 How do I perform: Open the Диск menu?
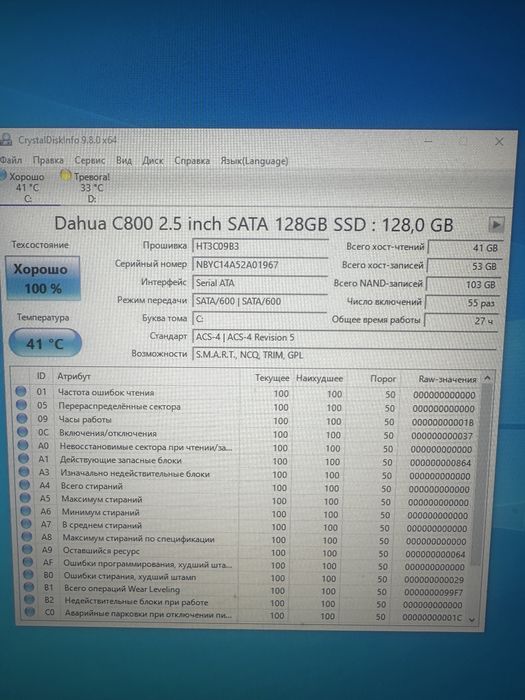tap(153, 161)
